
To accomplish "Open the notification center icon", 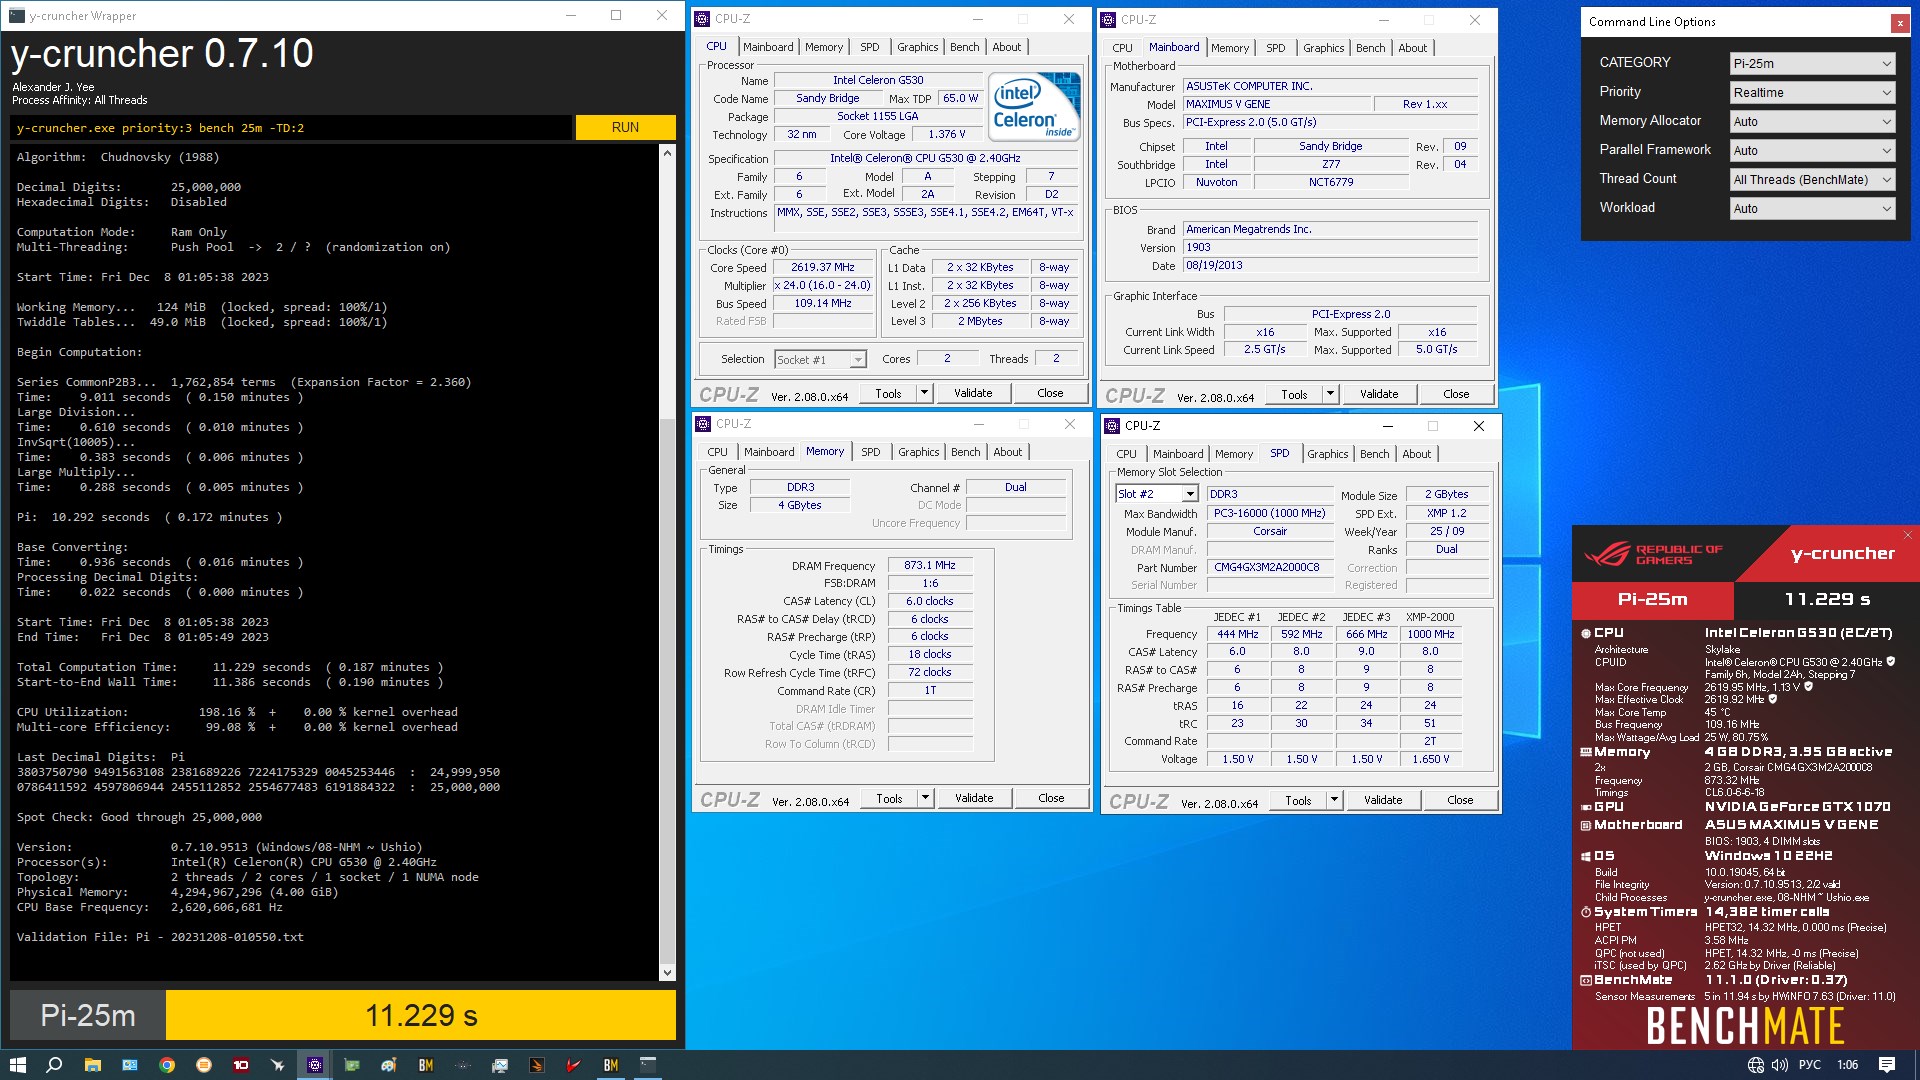I will coord(1887,1065).
